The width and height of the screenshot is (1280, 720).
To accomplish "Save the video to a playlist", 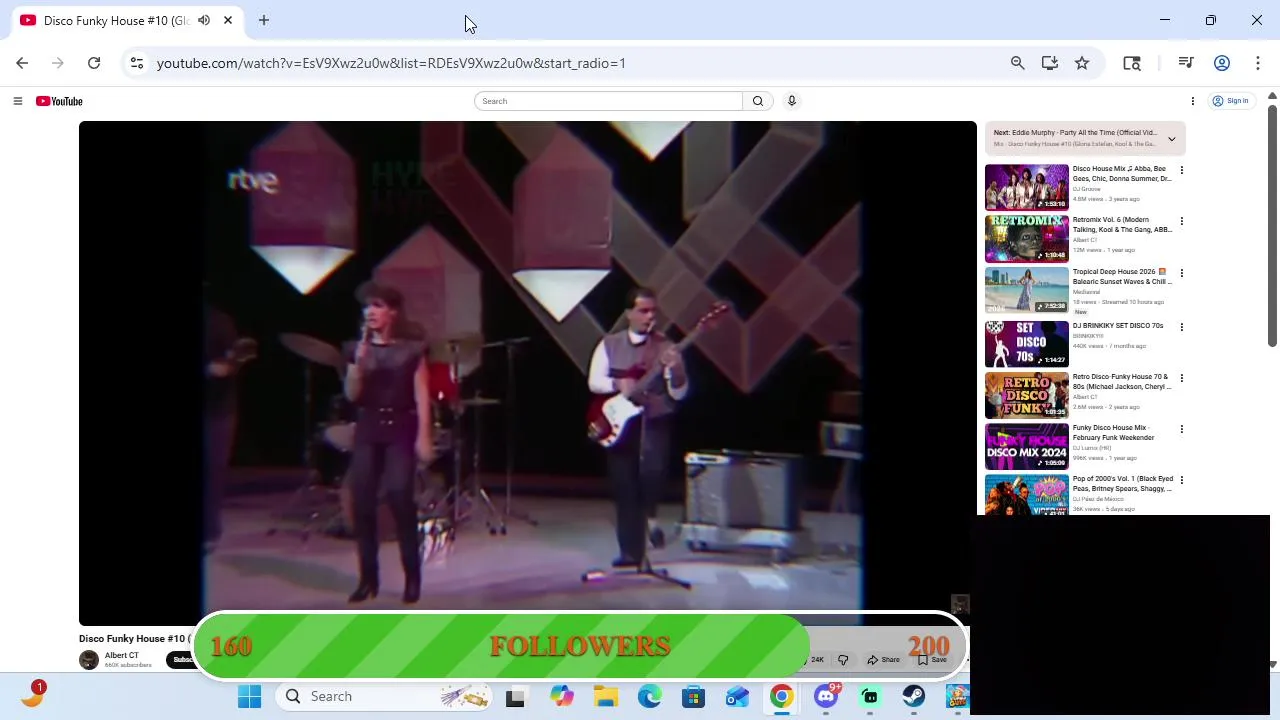I will pos(932,660).
